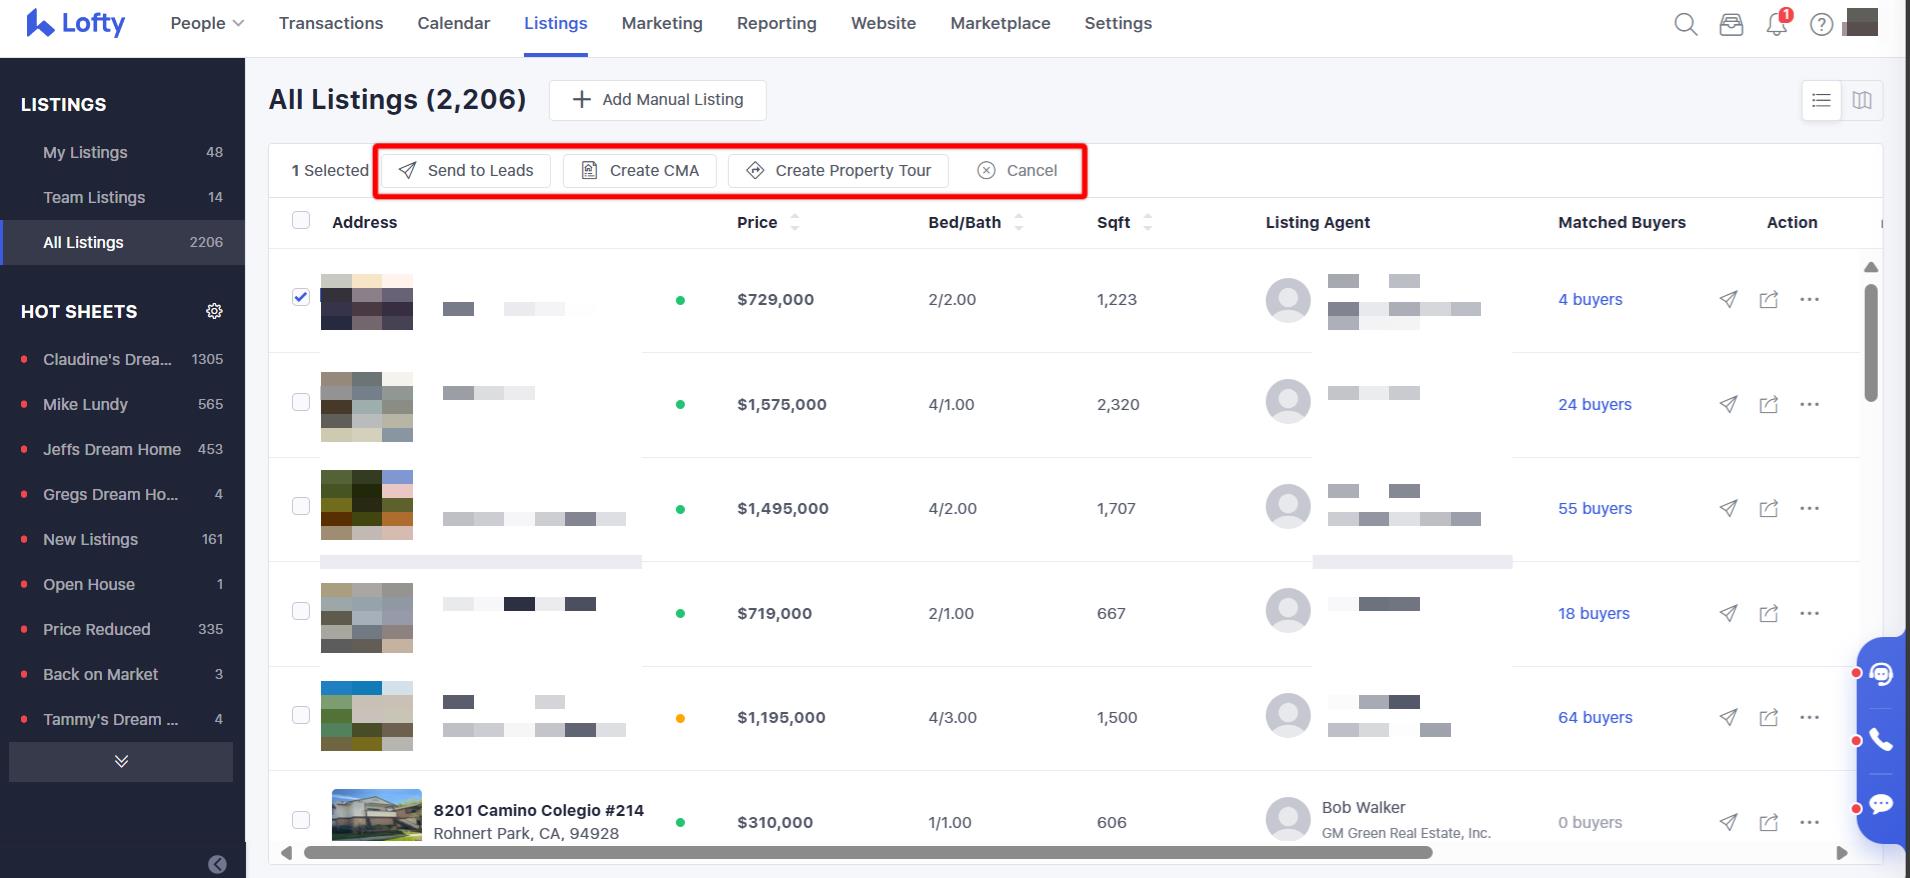Click the horizontal scrollbar at the bottom
This screenshot has width=1910, height=878.
coord(867,853)
